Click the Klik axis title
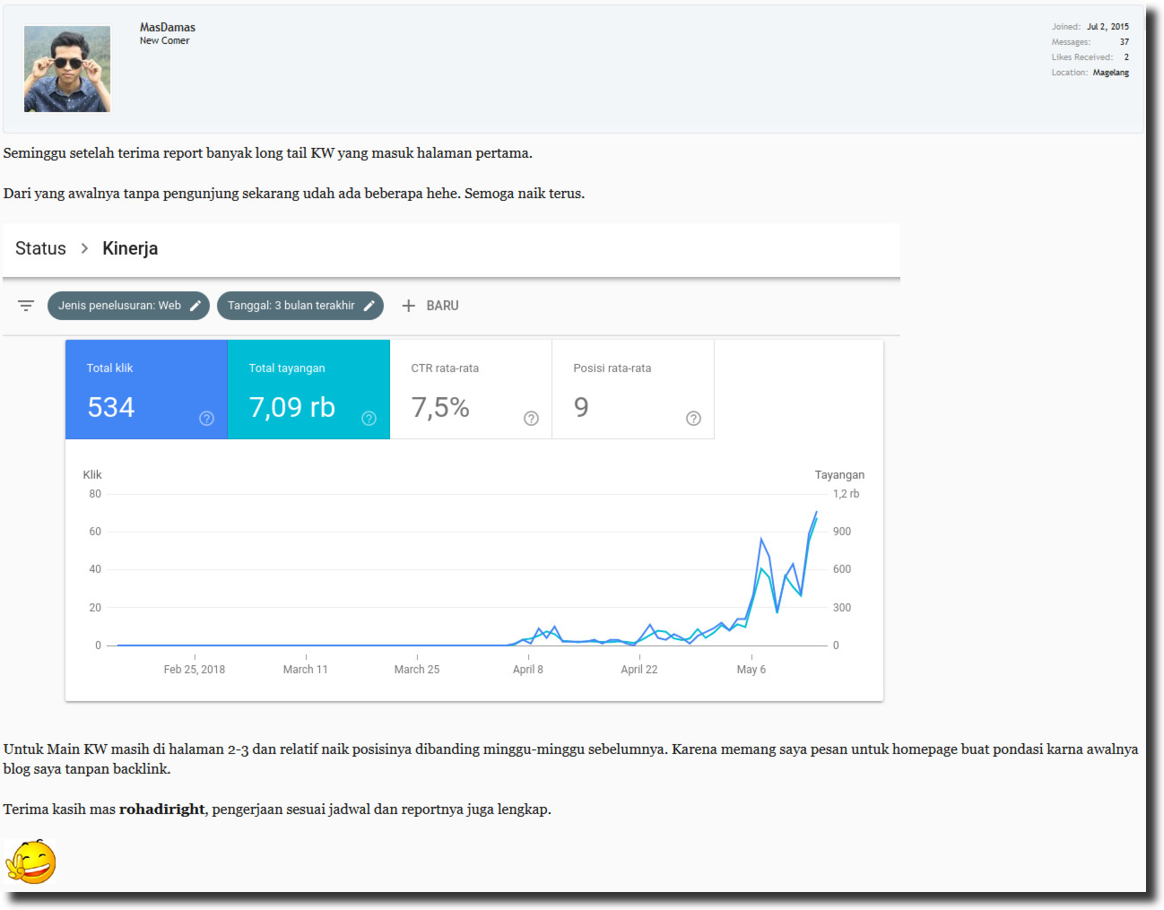Viewport: 1164px width, 910px height. point(92,475)
